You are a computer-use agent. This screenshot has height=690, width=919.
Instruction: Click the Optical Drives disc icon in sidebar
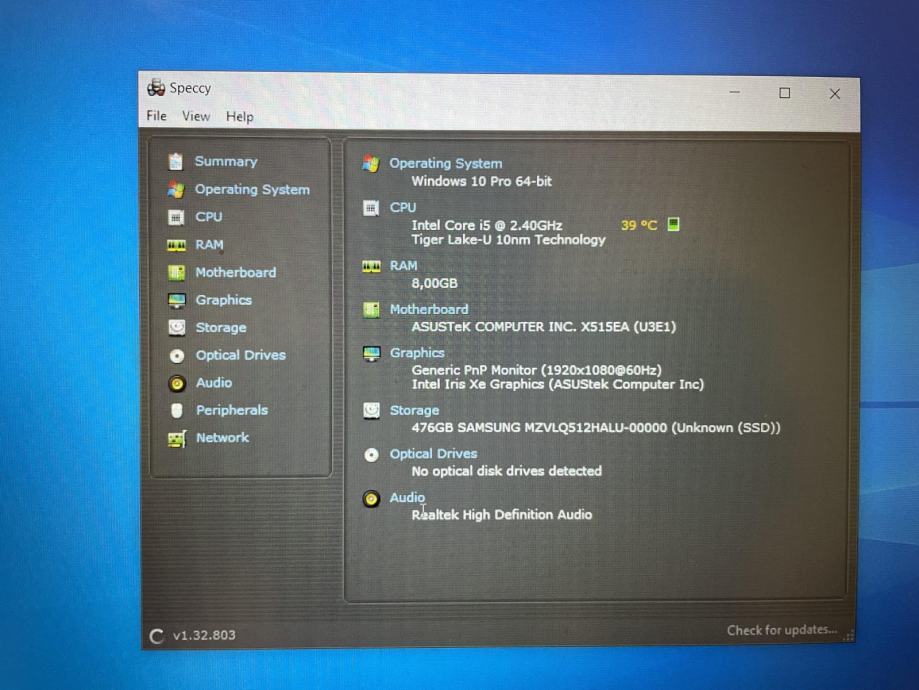[x=177, y=355]
